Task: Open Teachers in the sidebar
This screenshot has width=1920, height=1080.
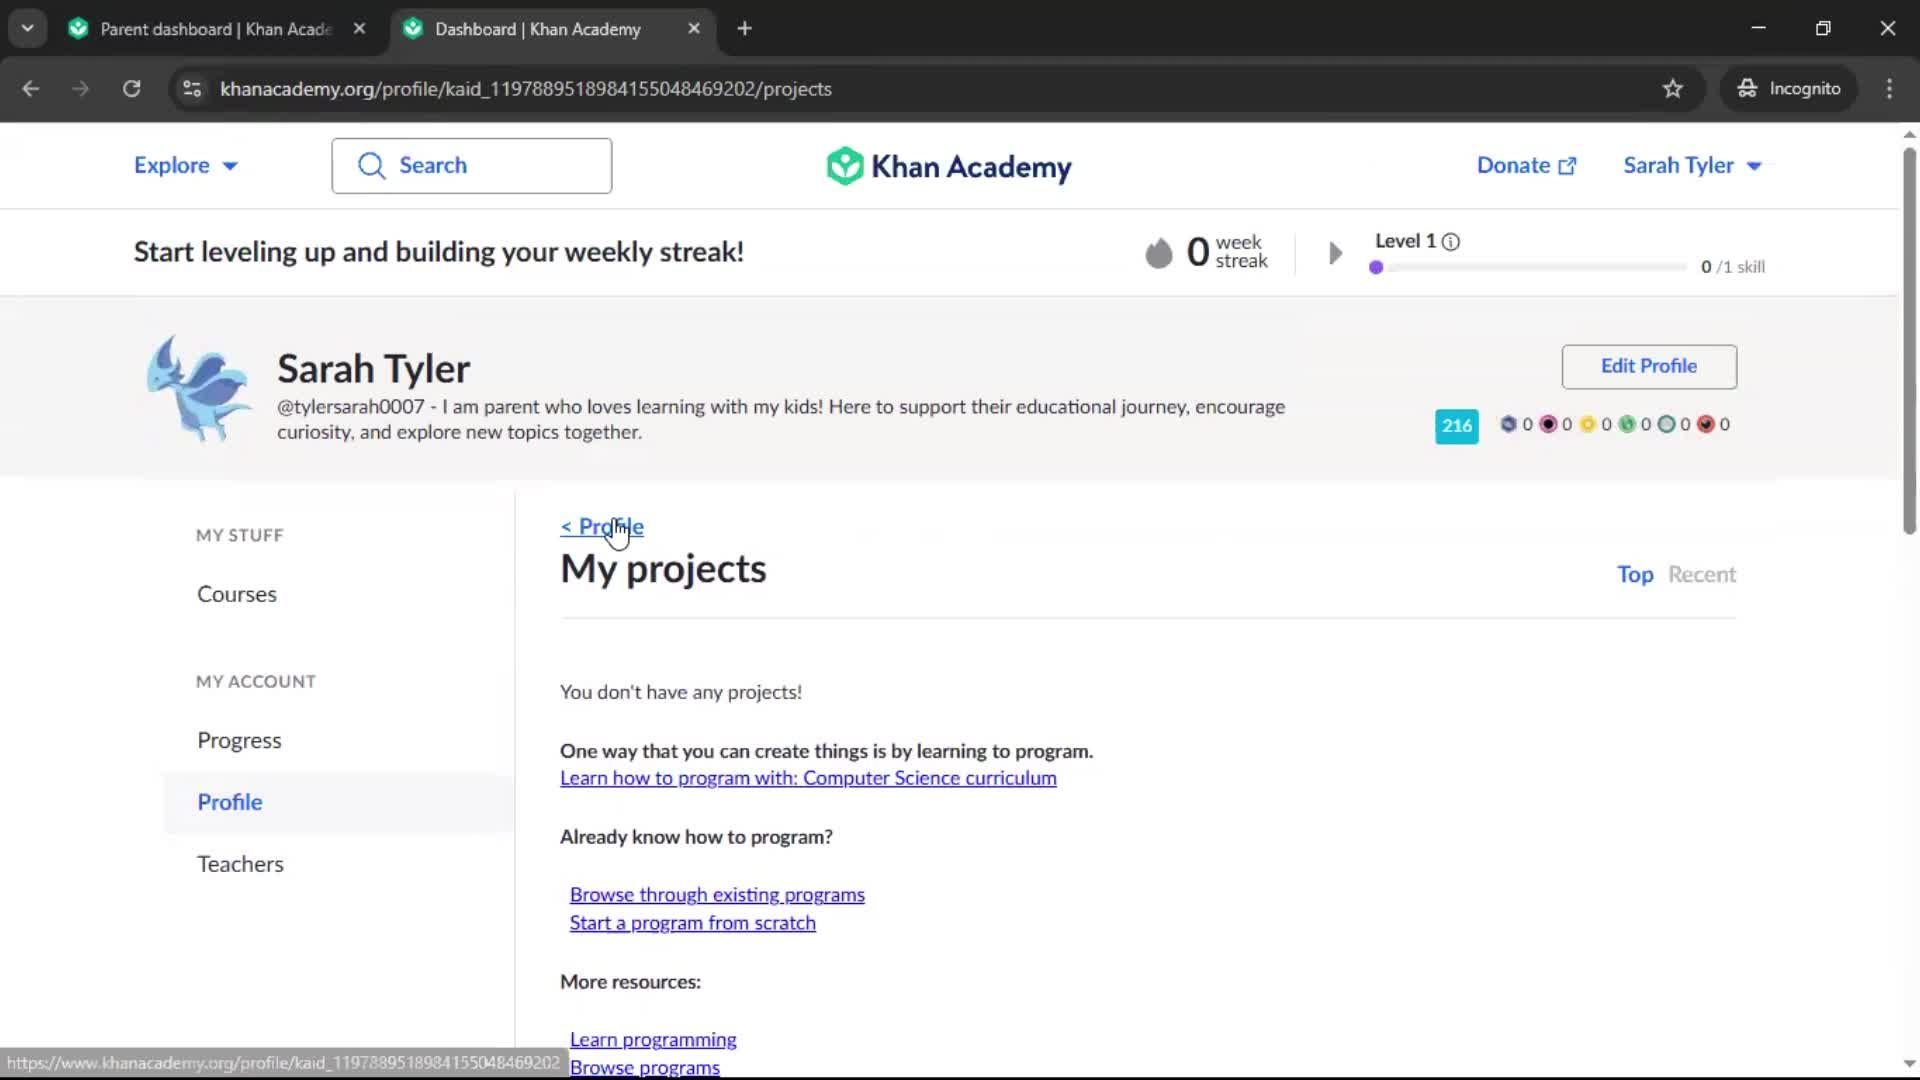Action: click(x=240, y=864)
